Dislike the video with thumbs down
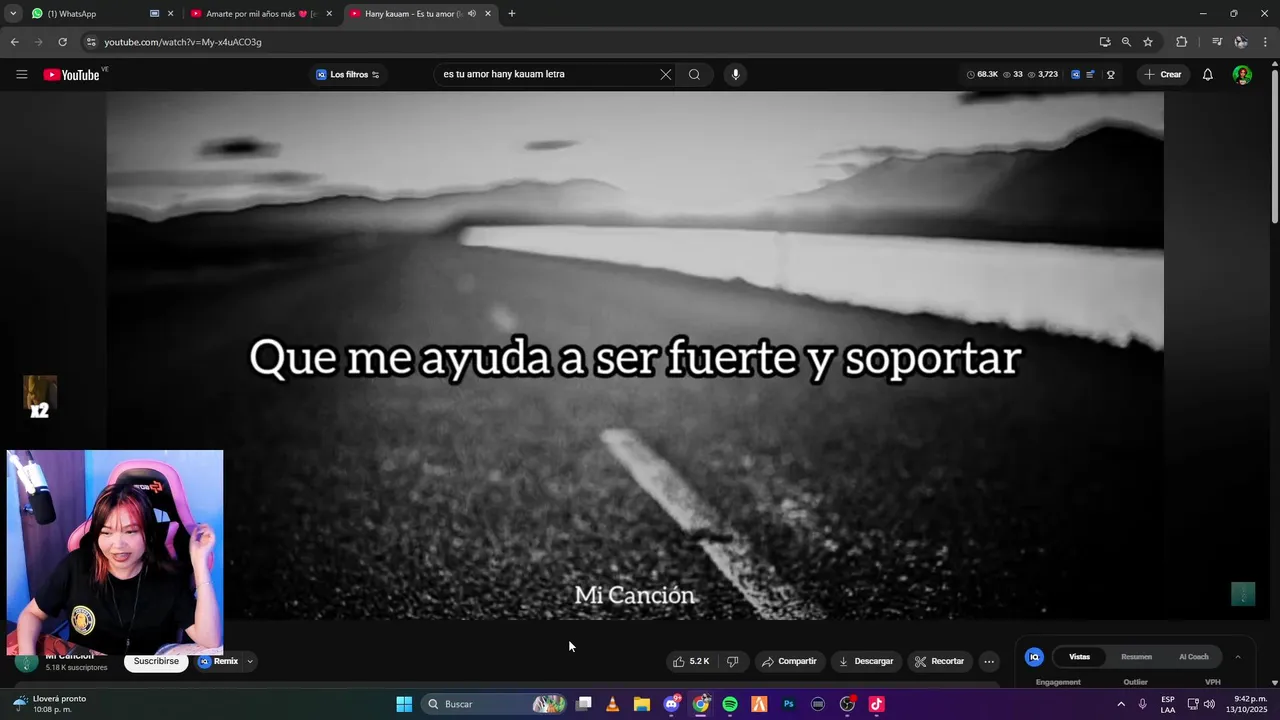 click(x=733, y=662)
